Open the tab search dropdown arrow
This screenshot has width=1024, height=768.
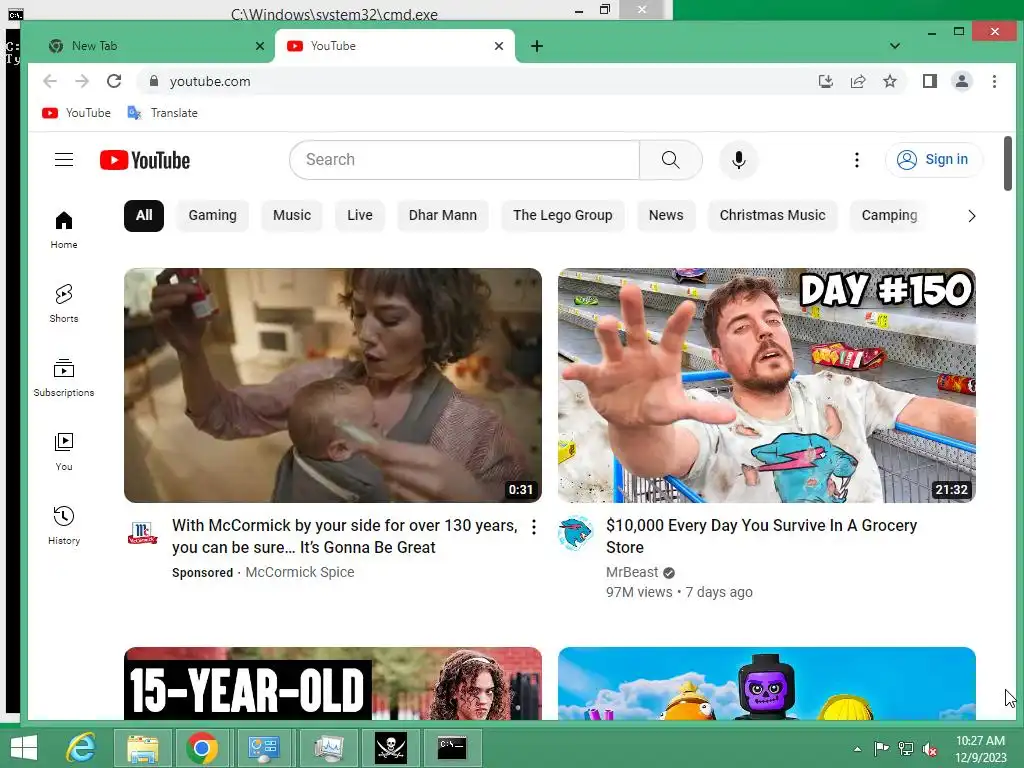(x=895, y=46)
